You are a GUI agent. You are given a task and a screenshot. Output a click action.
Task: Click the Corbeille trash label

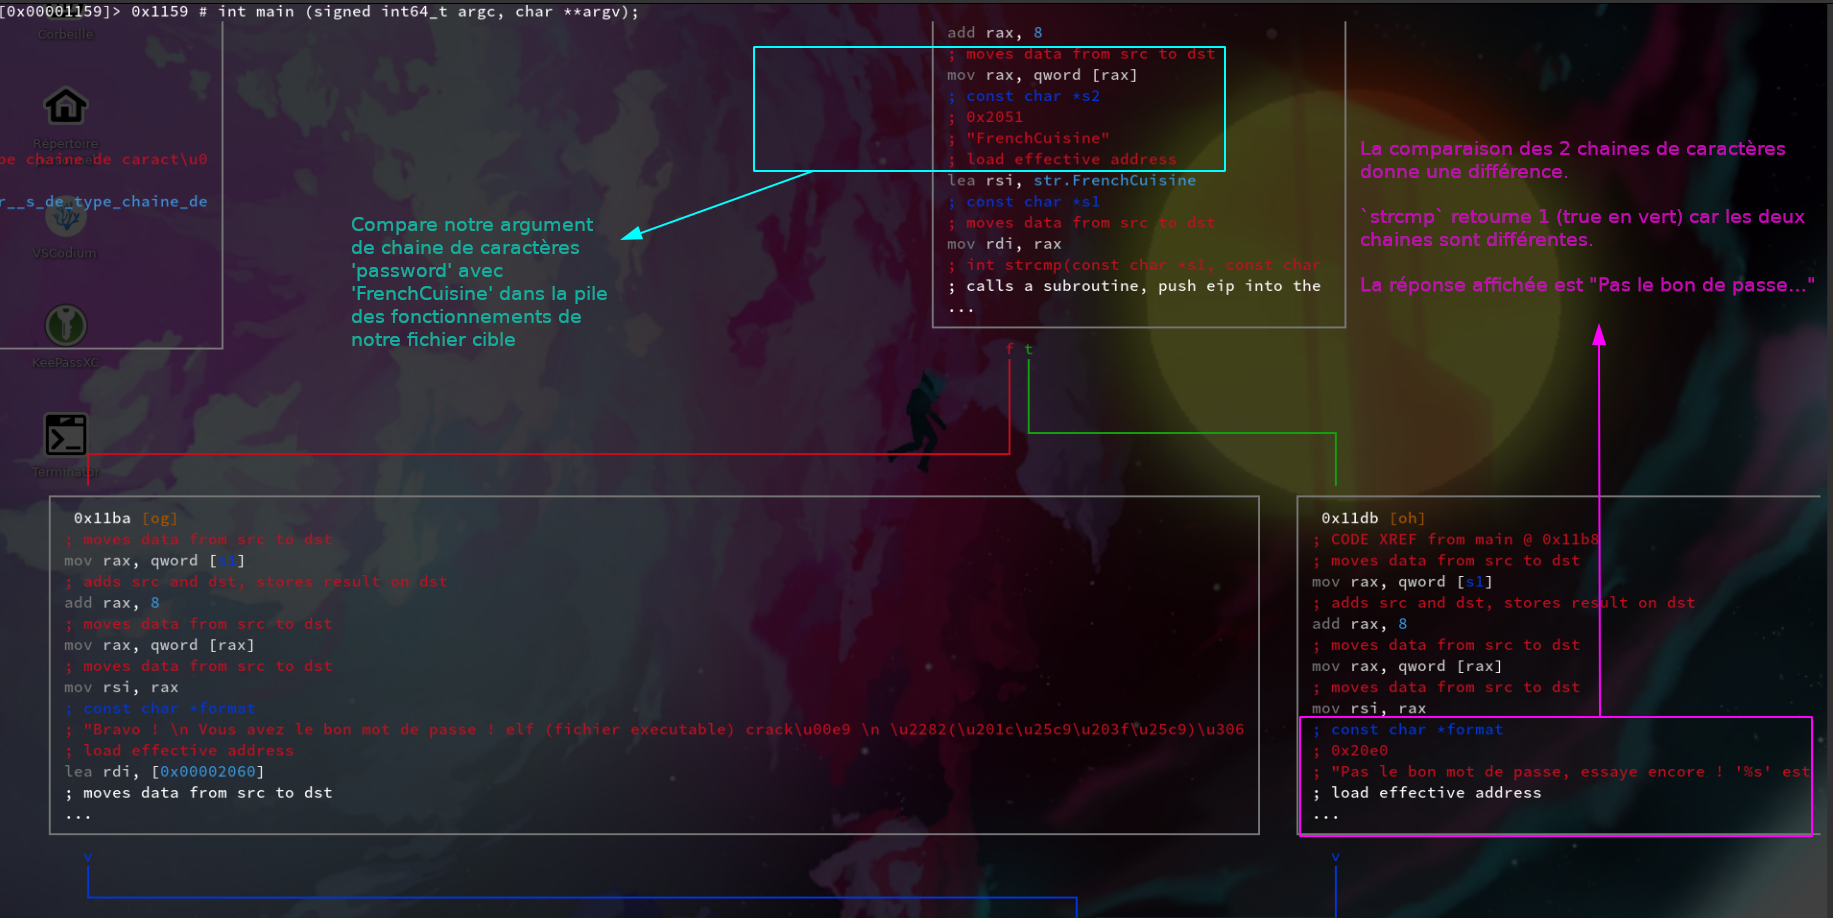pos(66,34)
